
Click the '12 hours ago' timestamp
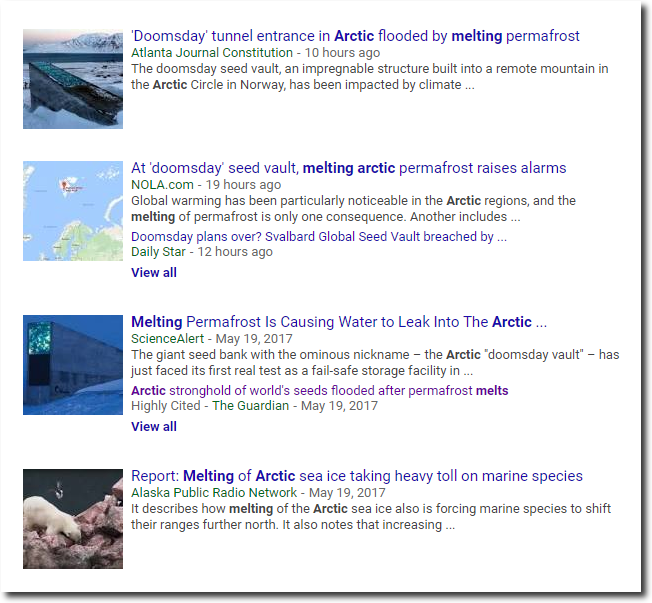pos(235,252)
